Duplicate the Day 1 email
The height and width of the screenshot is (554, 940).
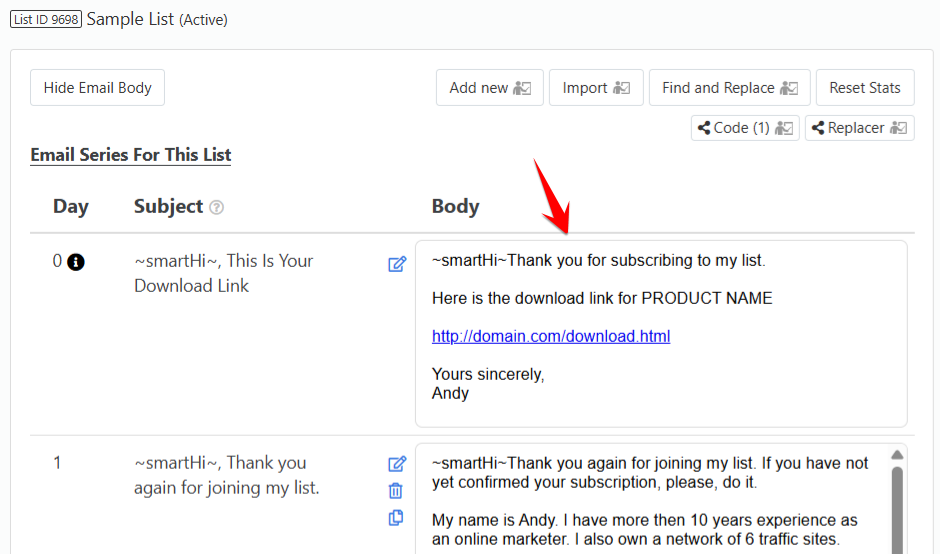pos(396,517)
